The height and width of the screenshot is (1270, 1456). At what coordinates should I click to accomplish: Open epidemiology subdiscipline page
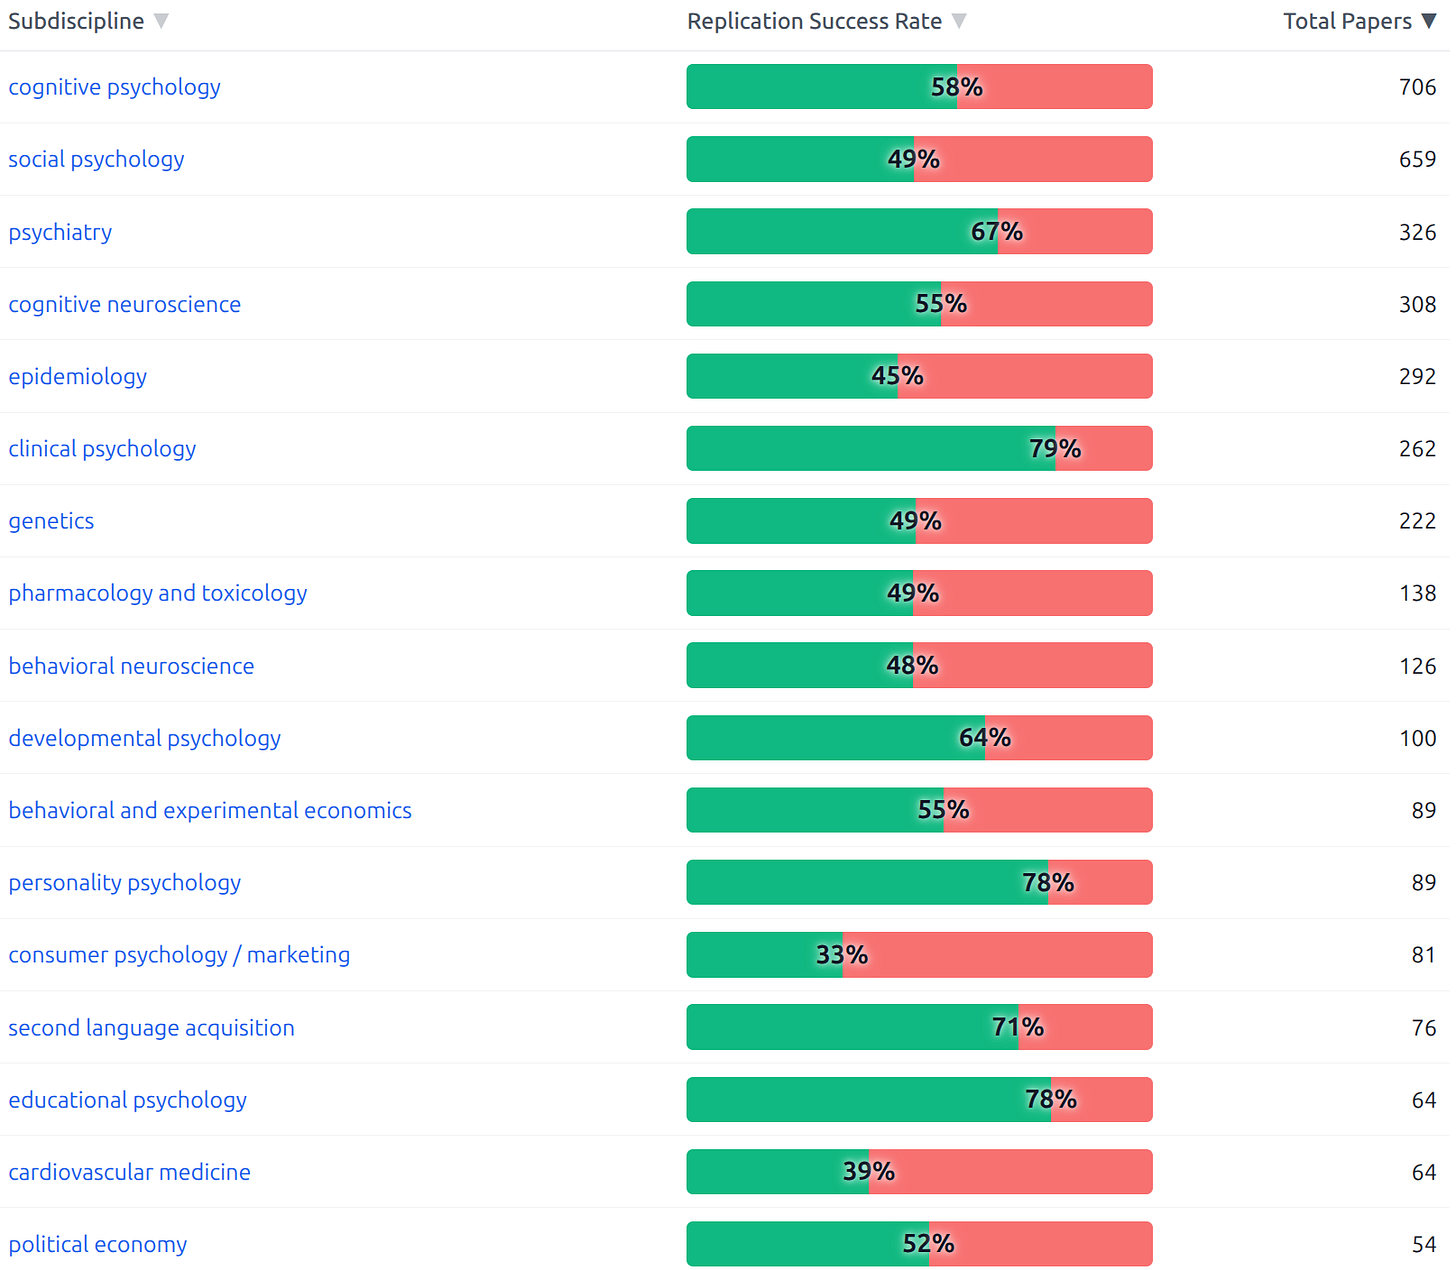pos(77,376)
